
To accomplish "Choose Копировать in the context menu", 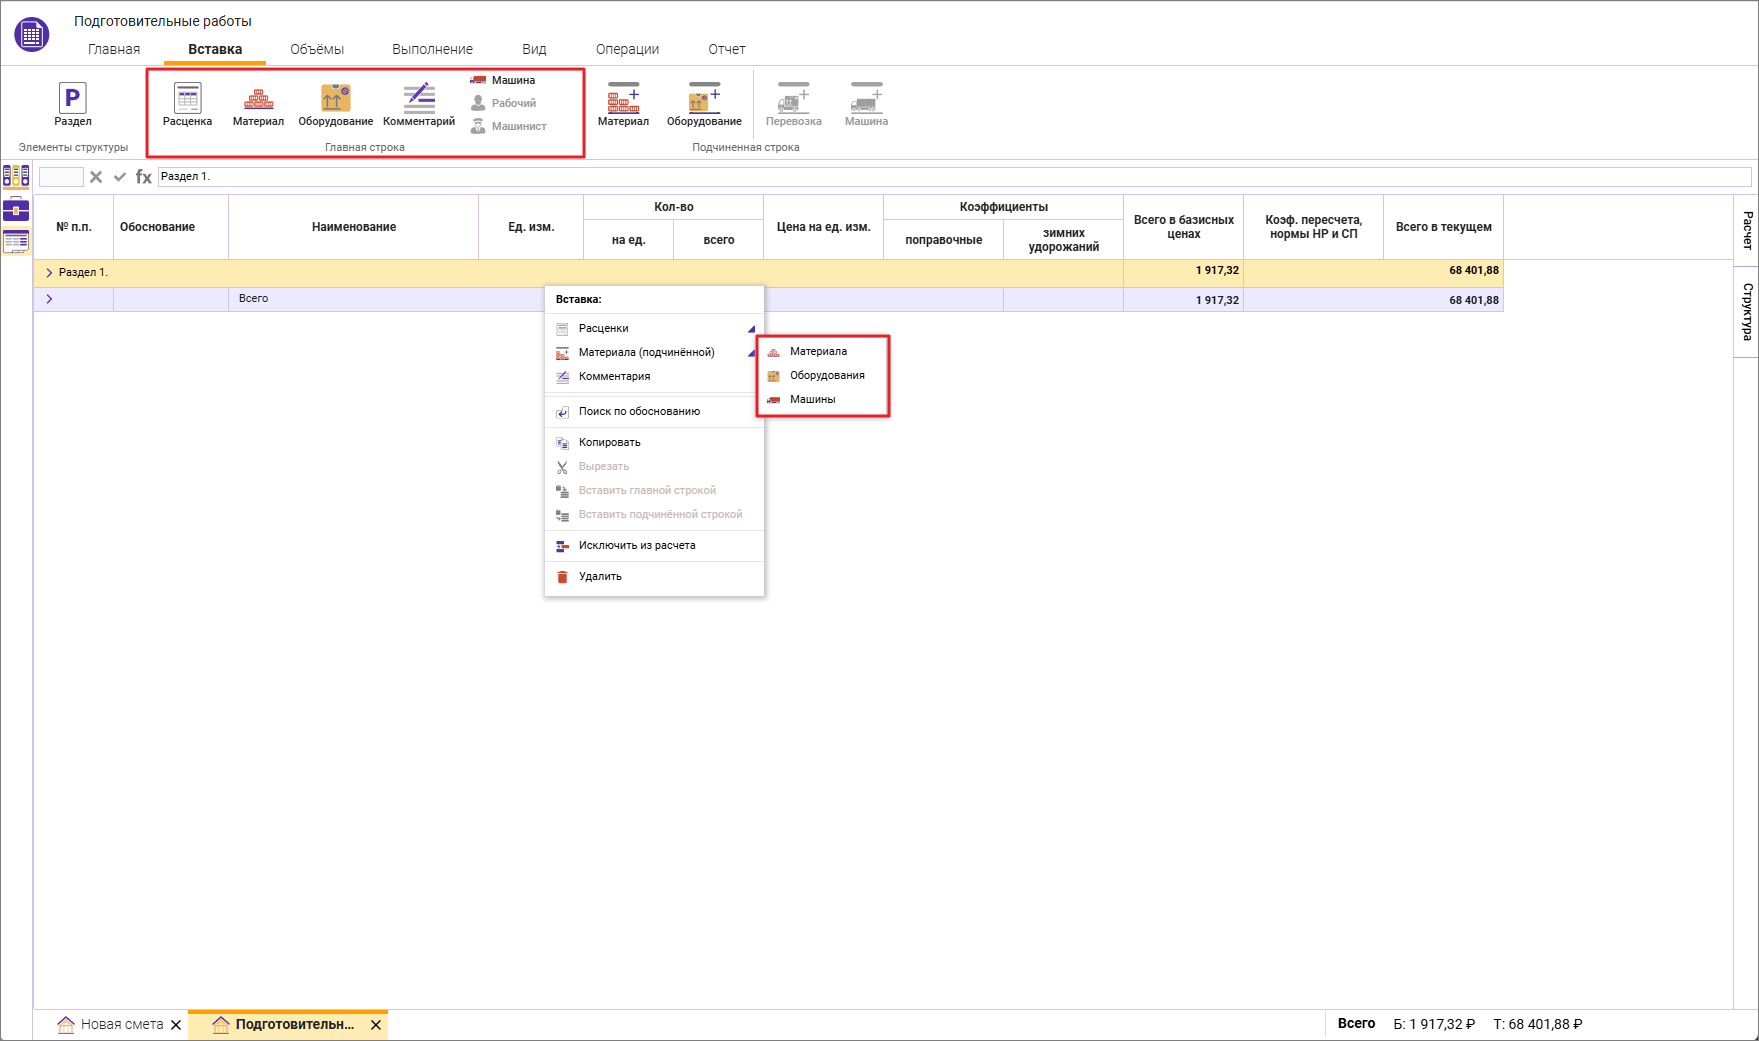I will [609, 442].
